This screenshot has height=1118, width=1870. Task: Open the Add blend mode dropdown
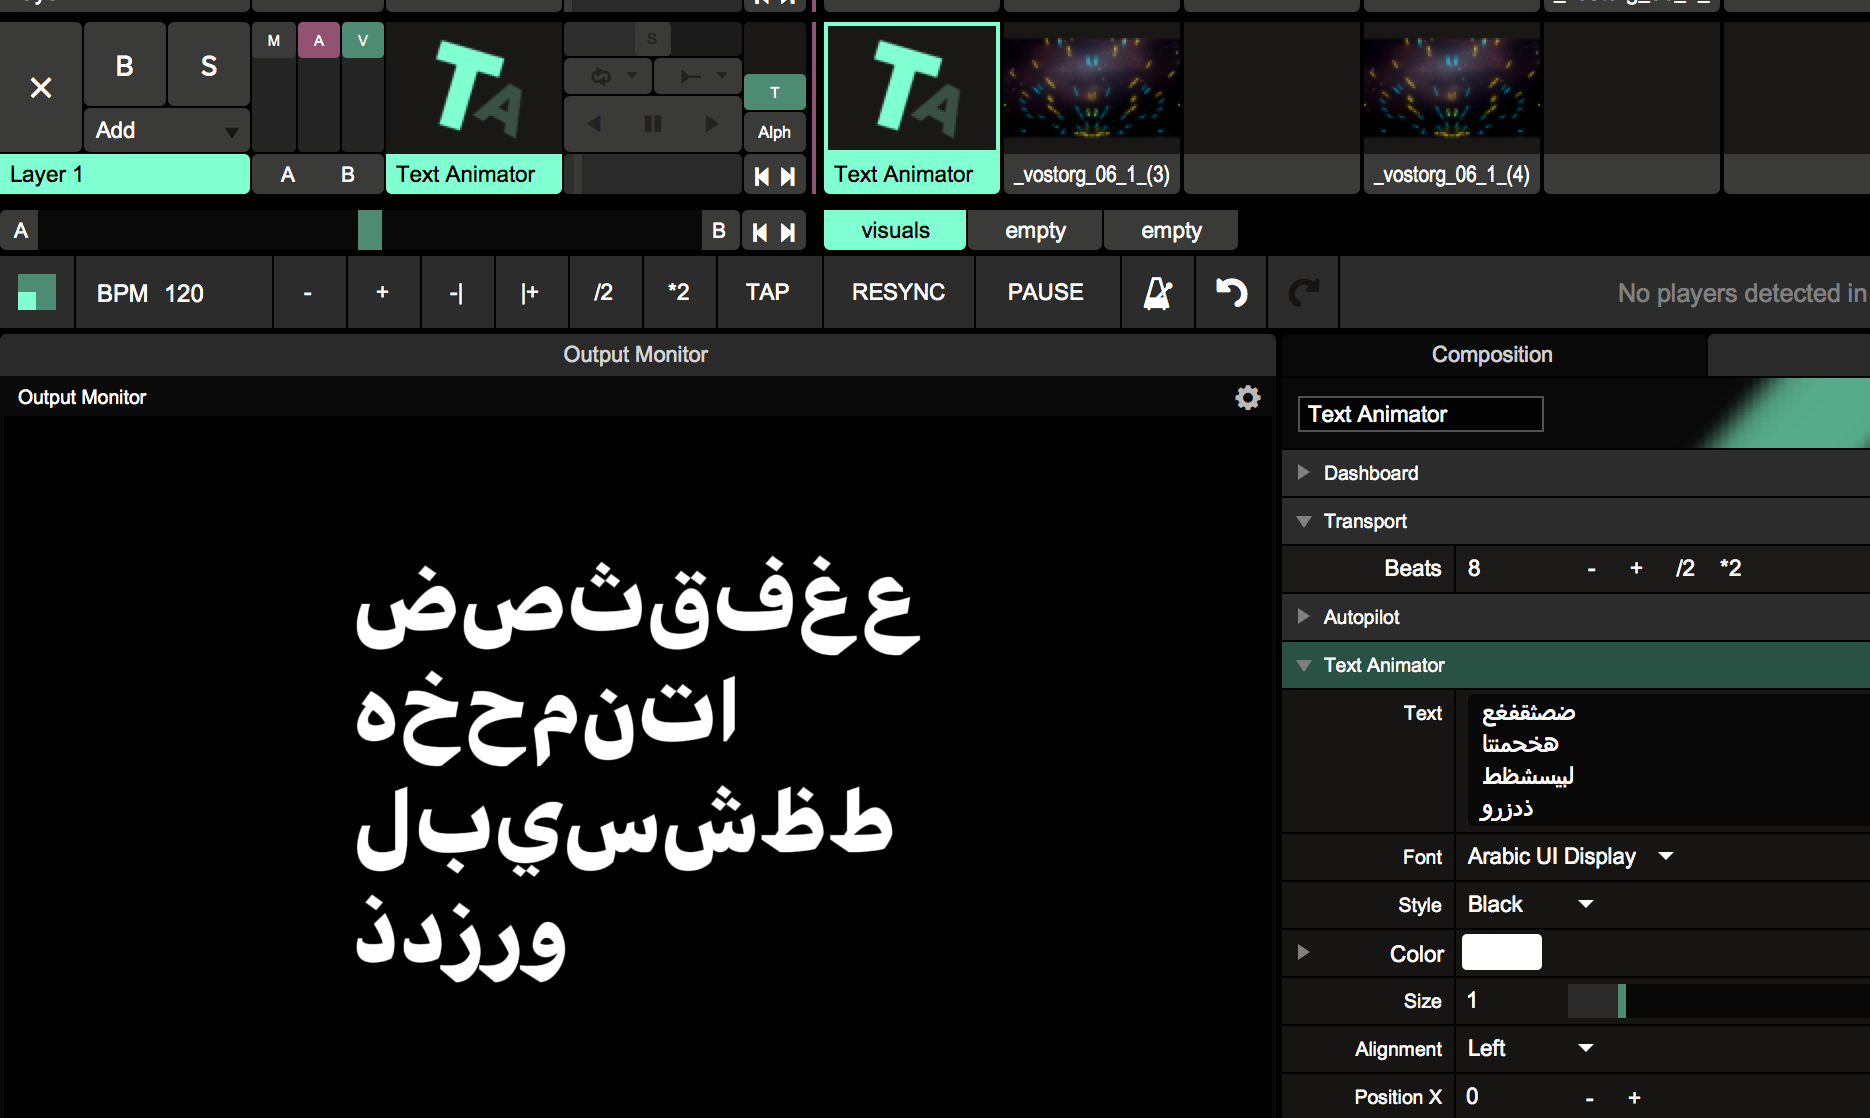pyautogui.click(x=166, y=131)
